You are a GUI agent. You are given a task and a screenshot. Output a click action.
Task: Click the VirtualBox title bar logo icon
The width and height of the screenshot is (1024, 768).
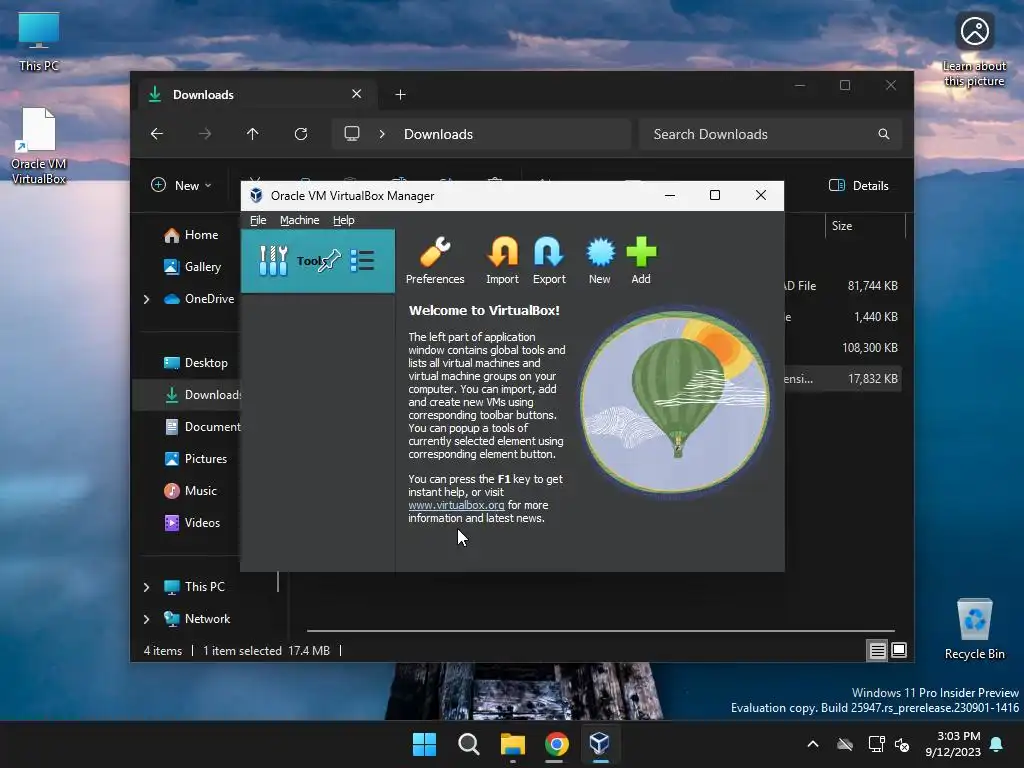coord(256,195)
